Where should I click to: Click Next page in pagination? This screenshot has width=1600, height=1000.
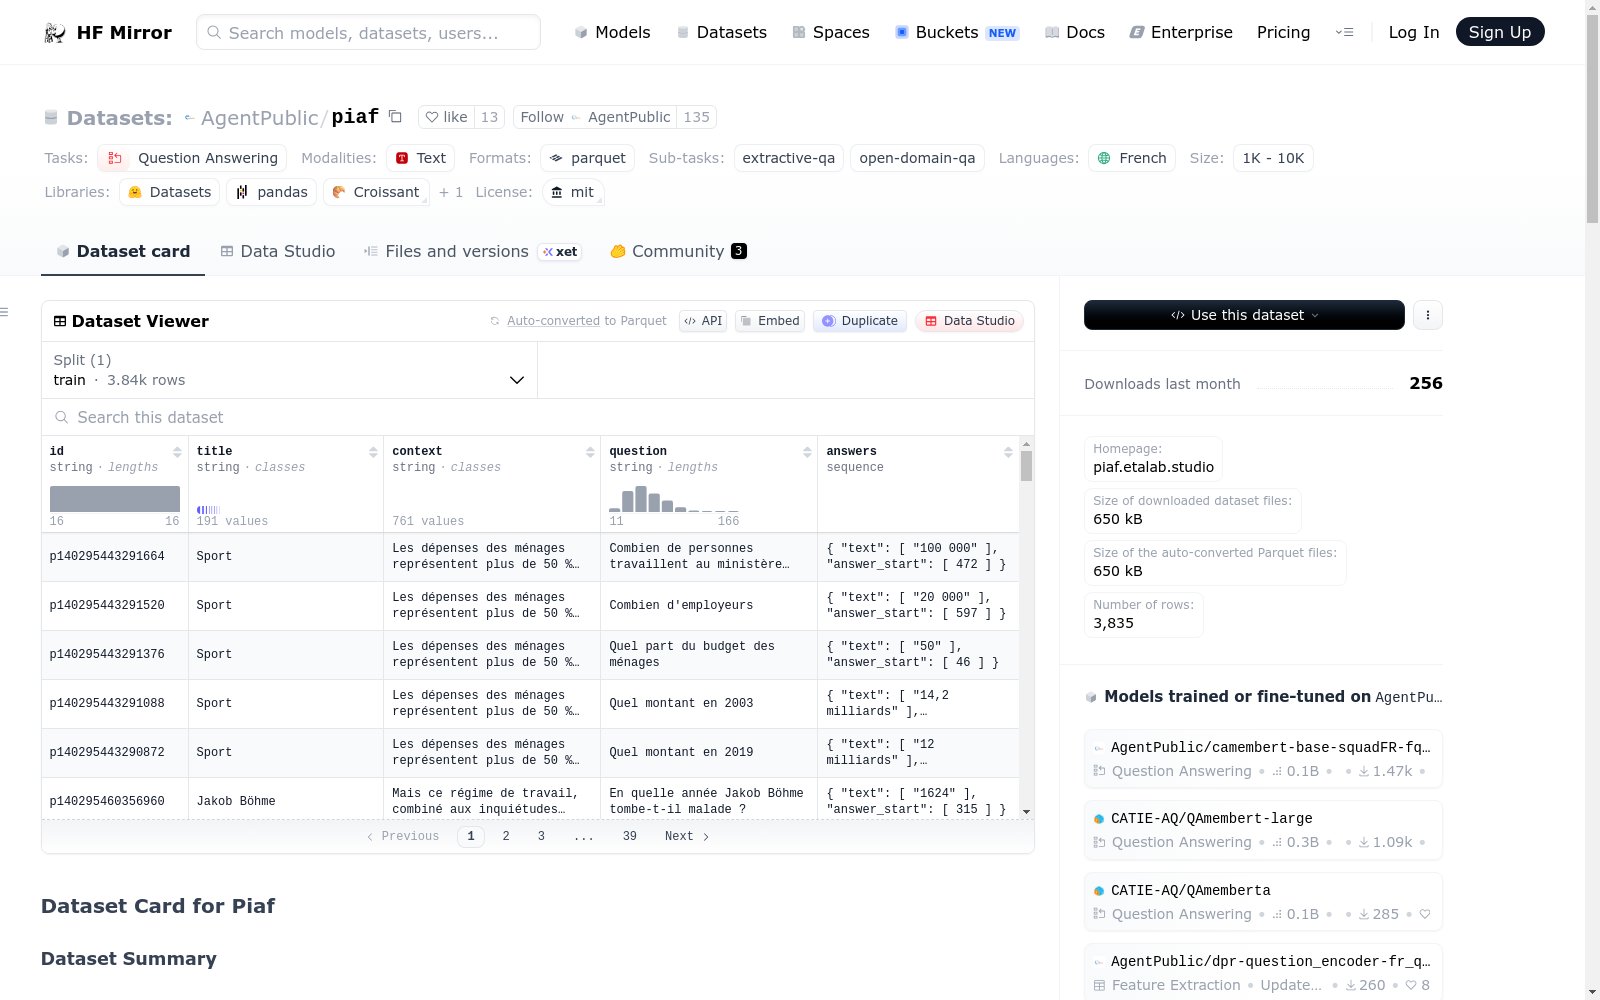click(687, 836)
